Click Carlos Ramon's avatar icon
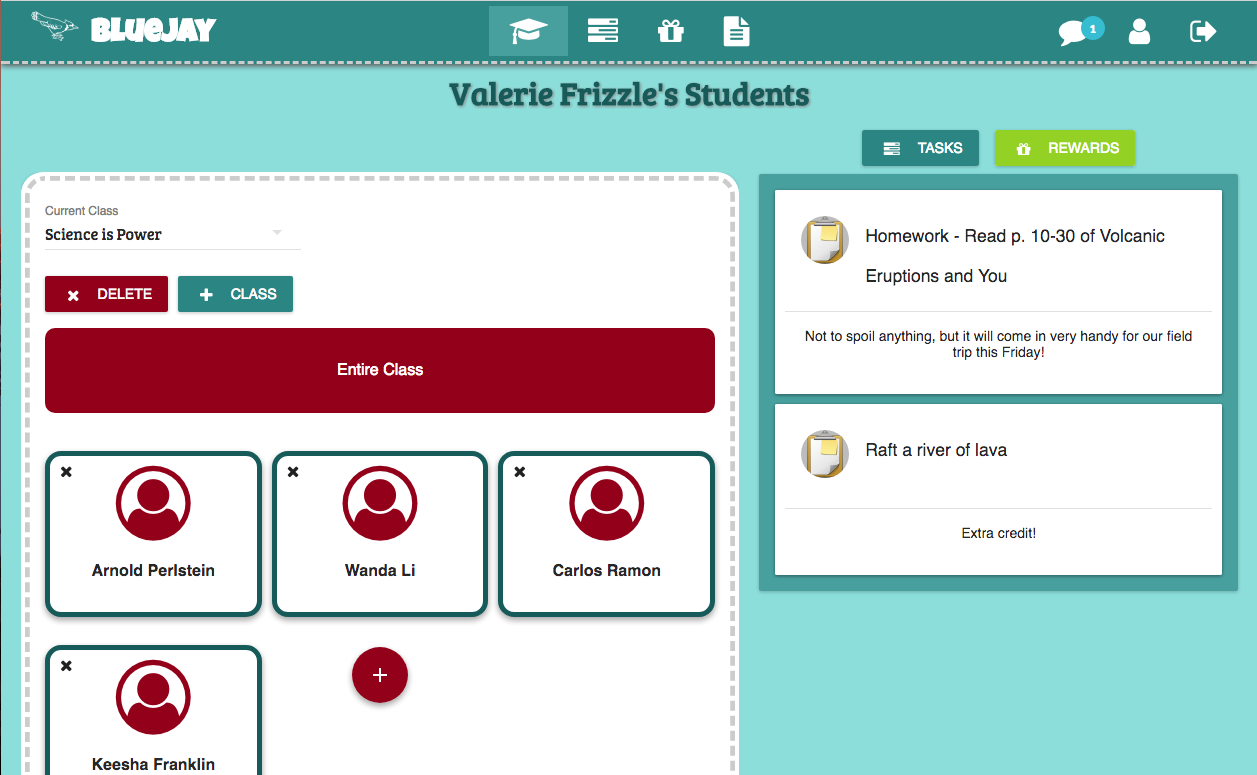Screen dimensions: 1257x775 point(607,503)
